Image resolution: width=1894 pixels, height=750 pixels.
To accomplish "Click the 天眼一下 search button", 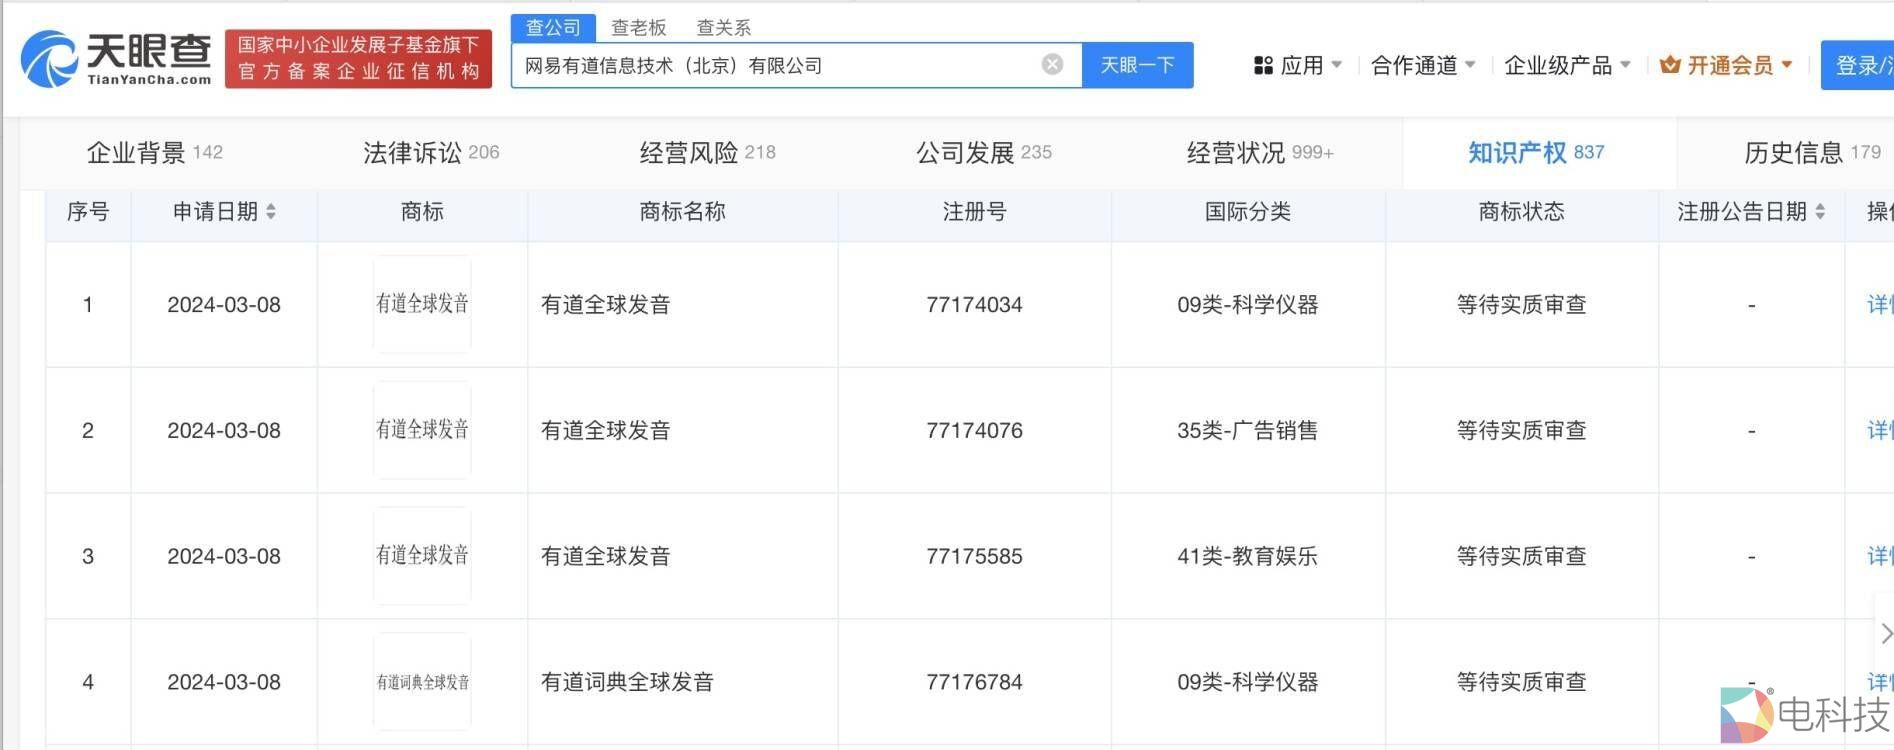I will coord(1137,65).
